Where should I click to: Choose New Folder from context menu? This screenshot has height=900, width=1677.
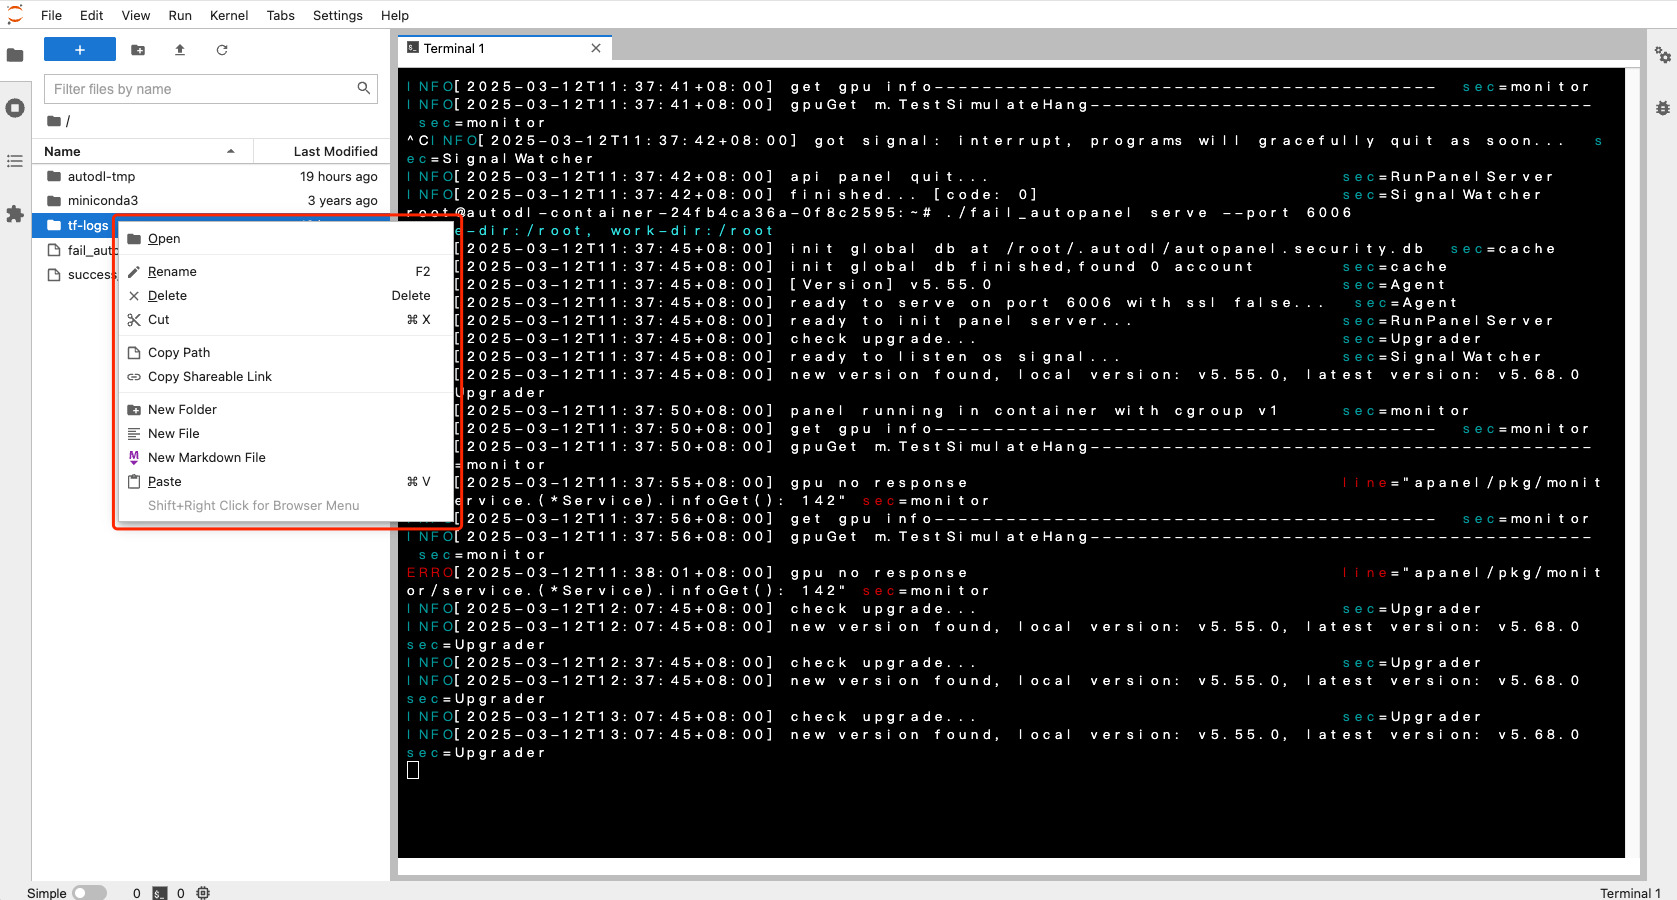pos(285,409)
